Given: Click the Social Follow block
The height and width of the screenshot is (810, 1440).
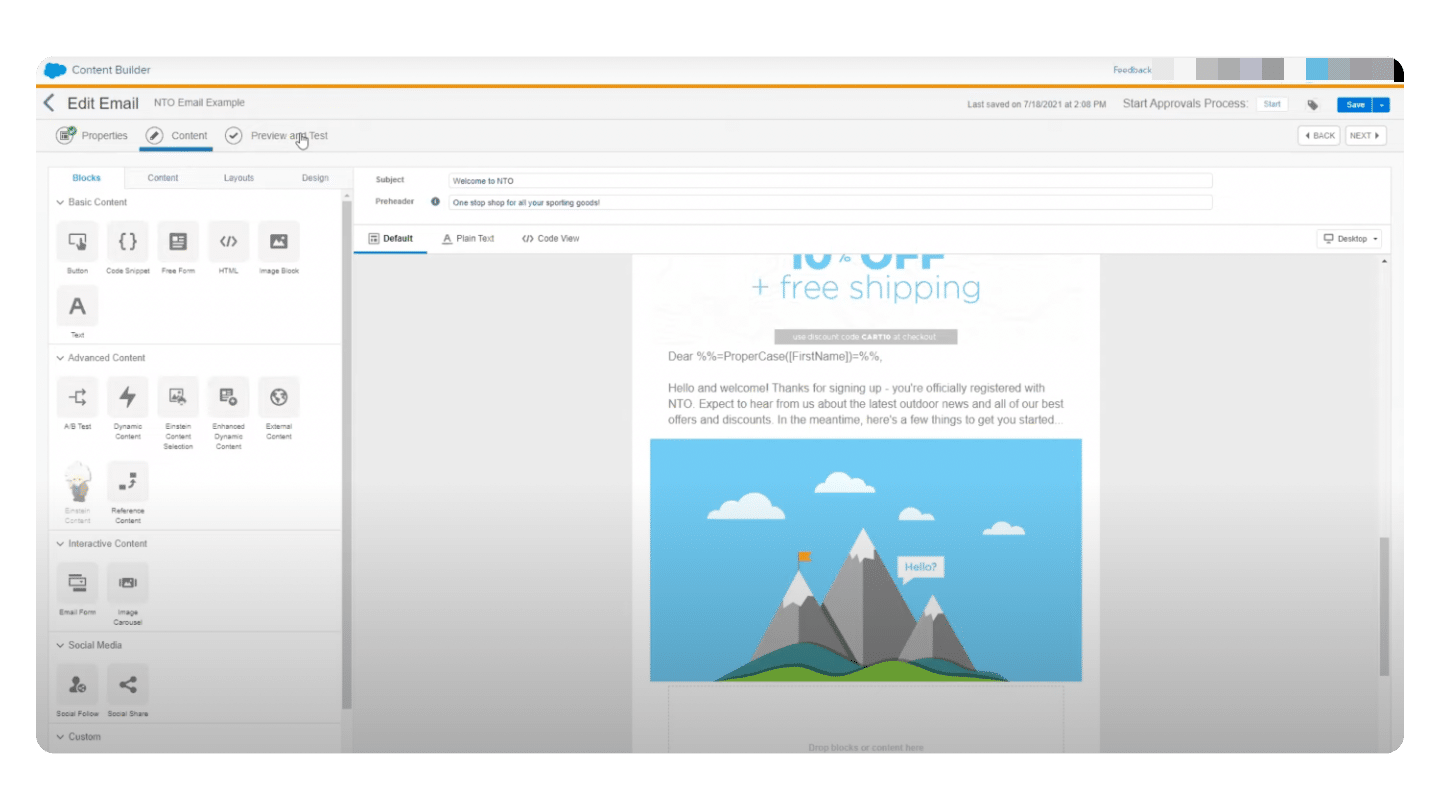Looking at the screenshot, I should point(78,685).
